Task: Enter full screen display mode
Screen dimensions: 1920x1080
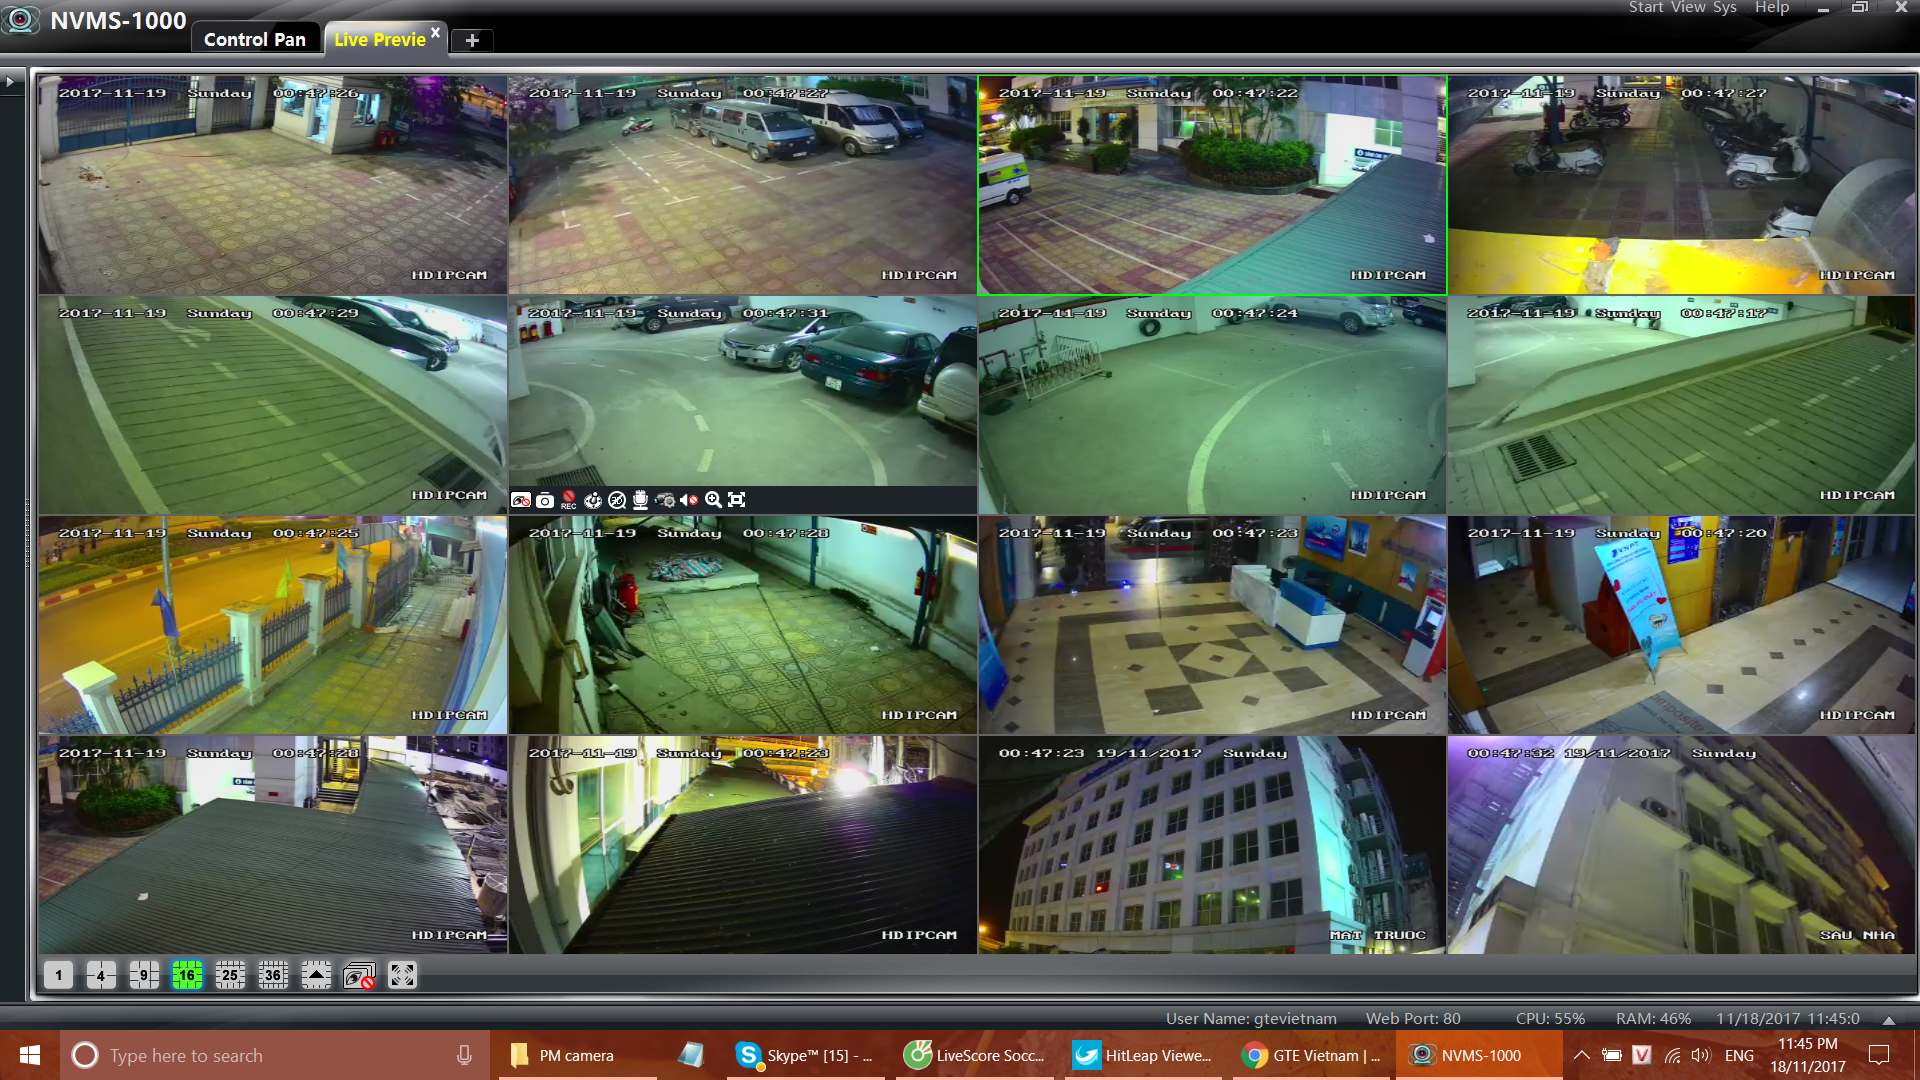Action: pos(402,975)
